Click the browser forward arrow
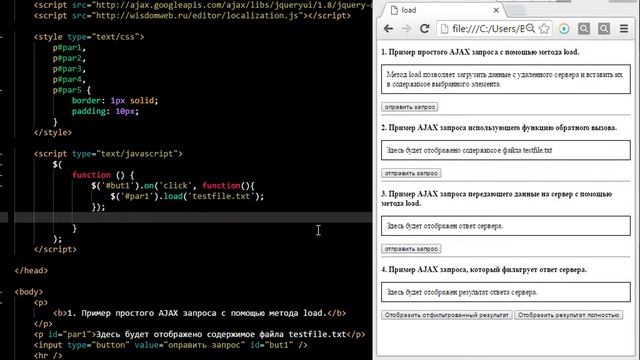 pyautogui.click(x=407, y=29)
